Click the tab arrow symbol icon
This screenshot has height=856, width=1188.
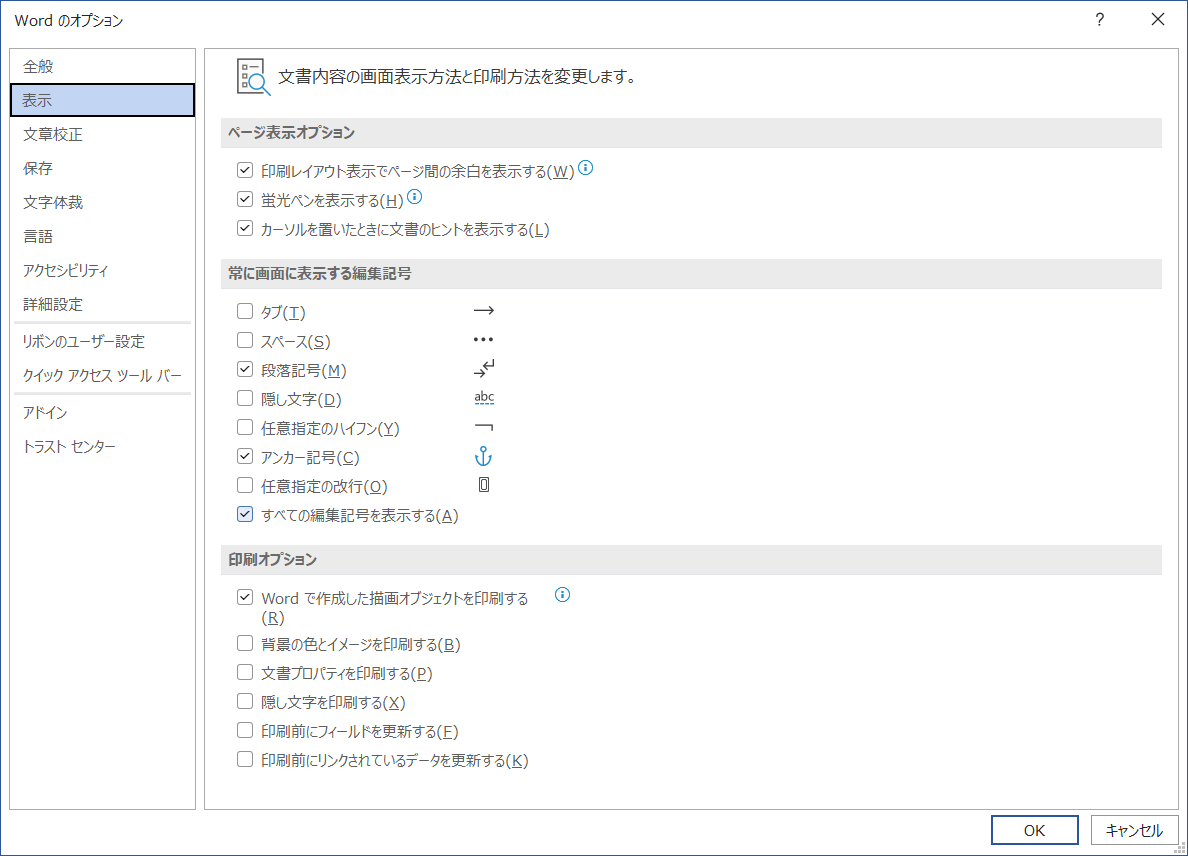coord(483,311)
